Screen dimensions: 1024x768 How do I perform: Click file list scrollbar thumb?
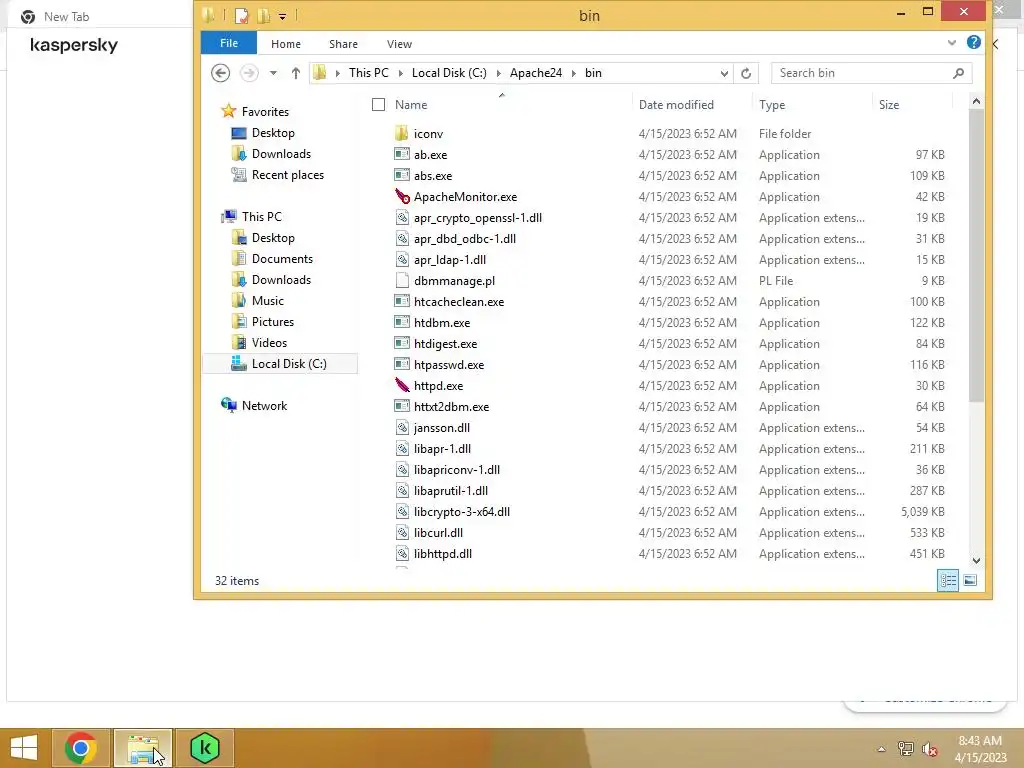(976, 255)
